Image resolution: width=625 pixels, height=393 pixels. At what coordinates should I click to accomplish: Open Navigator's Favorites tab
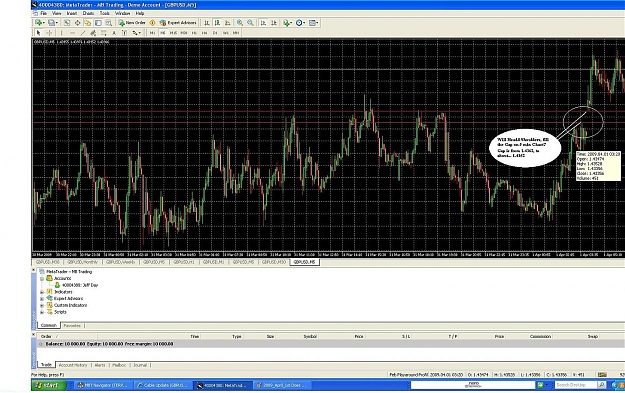[x=72, y=326]
